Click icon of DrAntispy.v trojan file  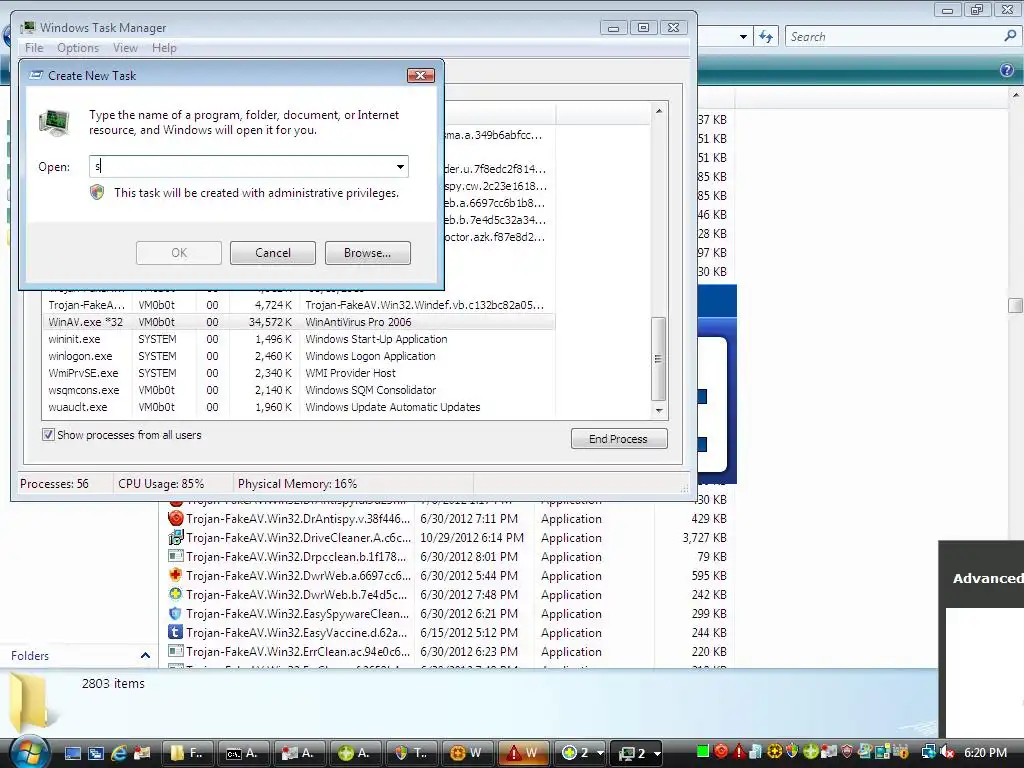click(x=175, y=519)
